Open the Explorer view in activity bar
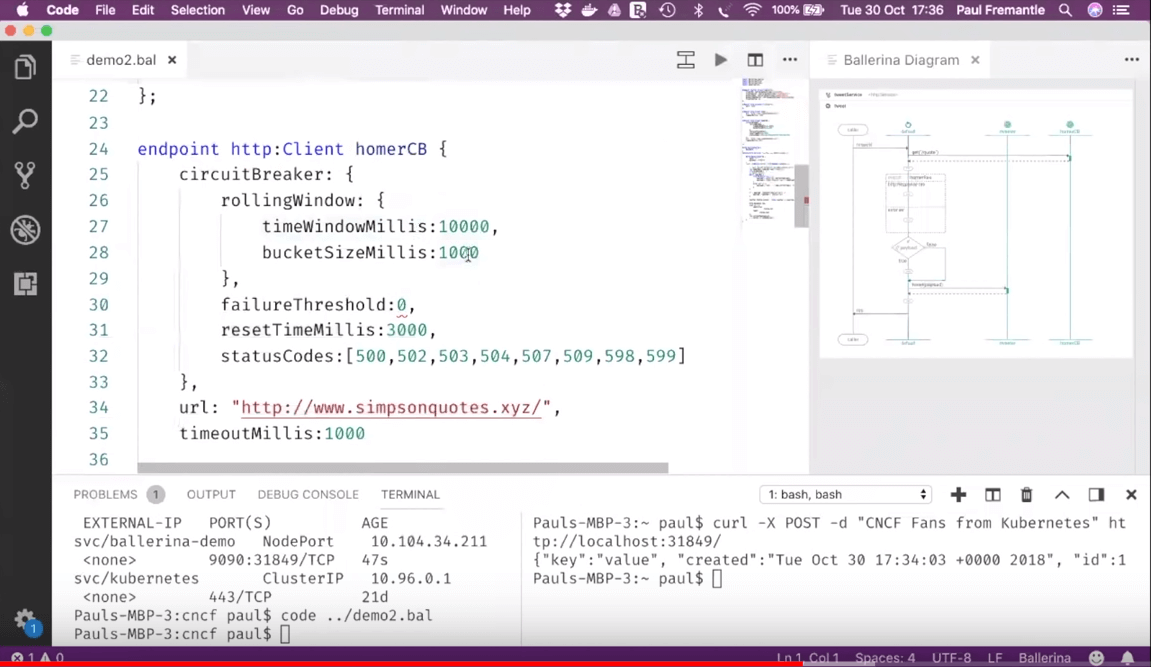Screen dimensions: 1151x667 click(25, 68)
